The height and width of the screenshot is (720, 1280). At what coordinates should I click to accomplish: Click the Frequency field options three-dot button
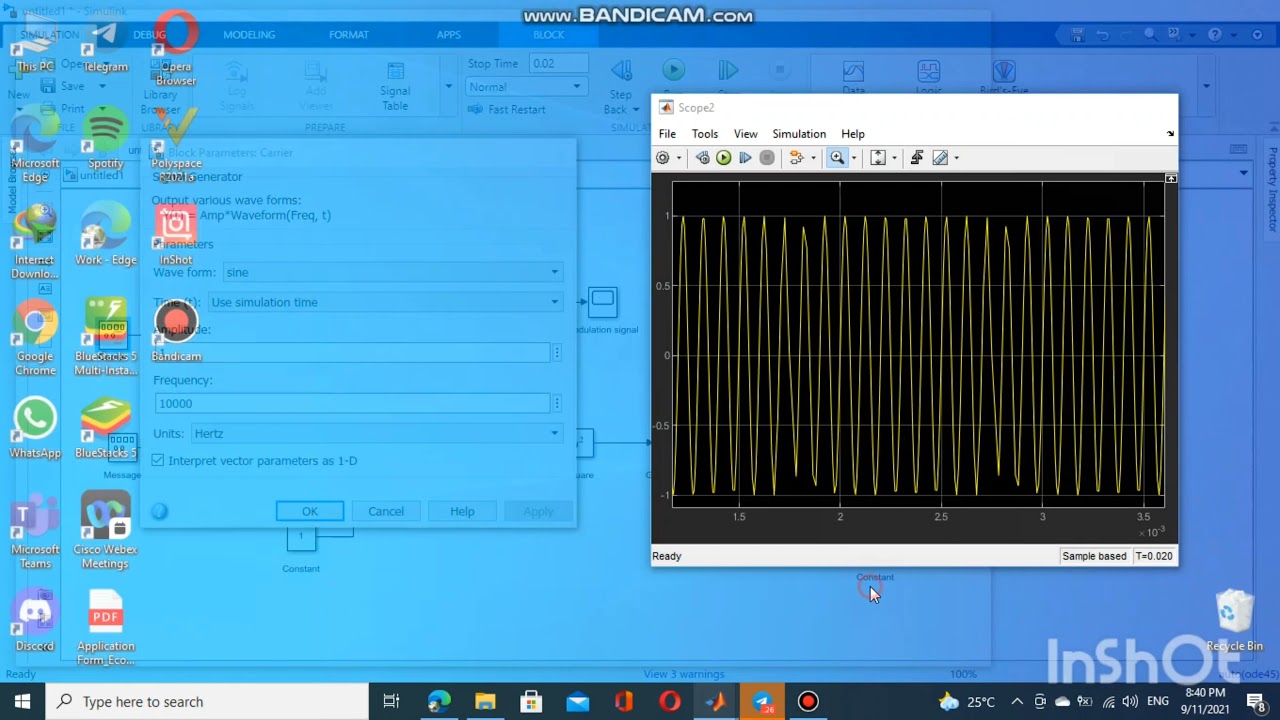pos(557,403)
